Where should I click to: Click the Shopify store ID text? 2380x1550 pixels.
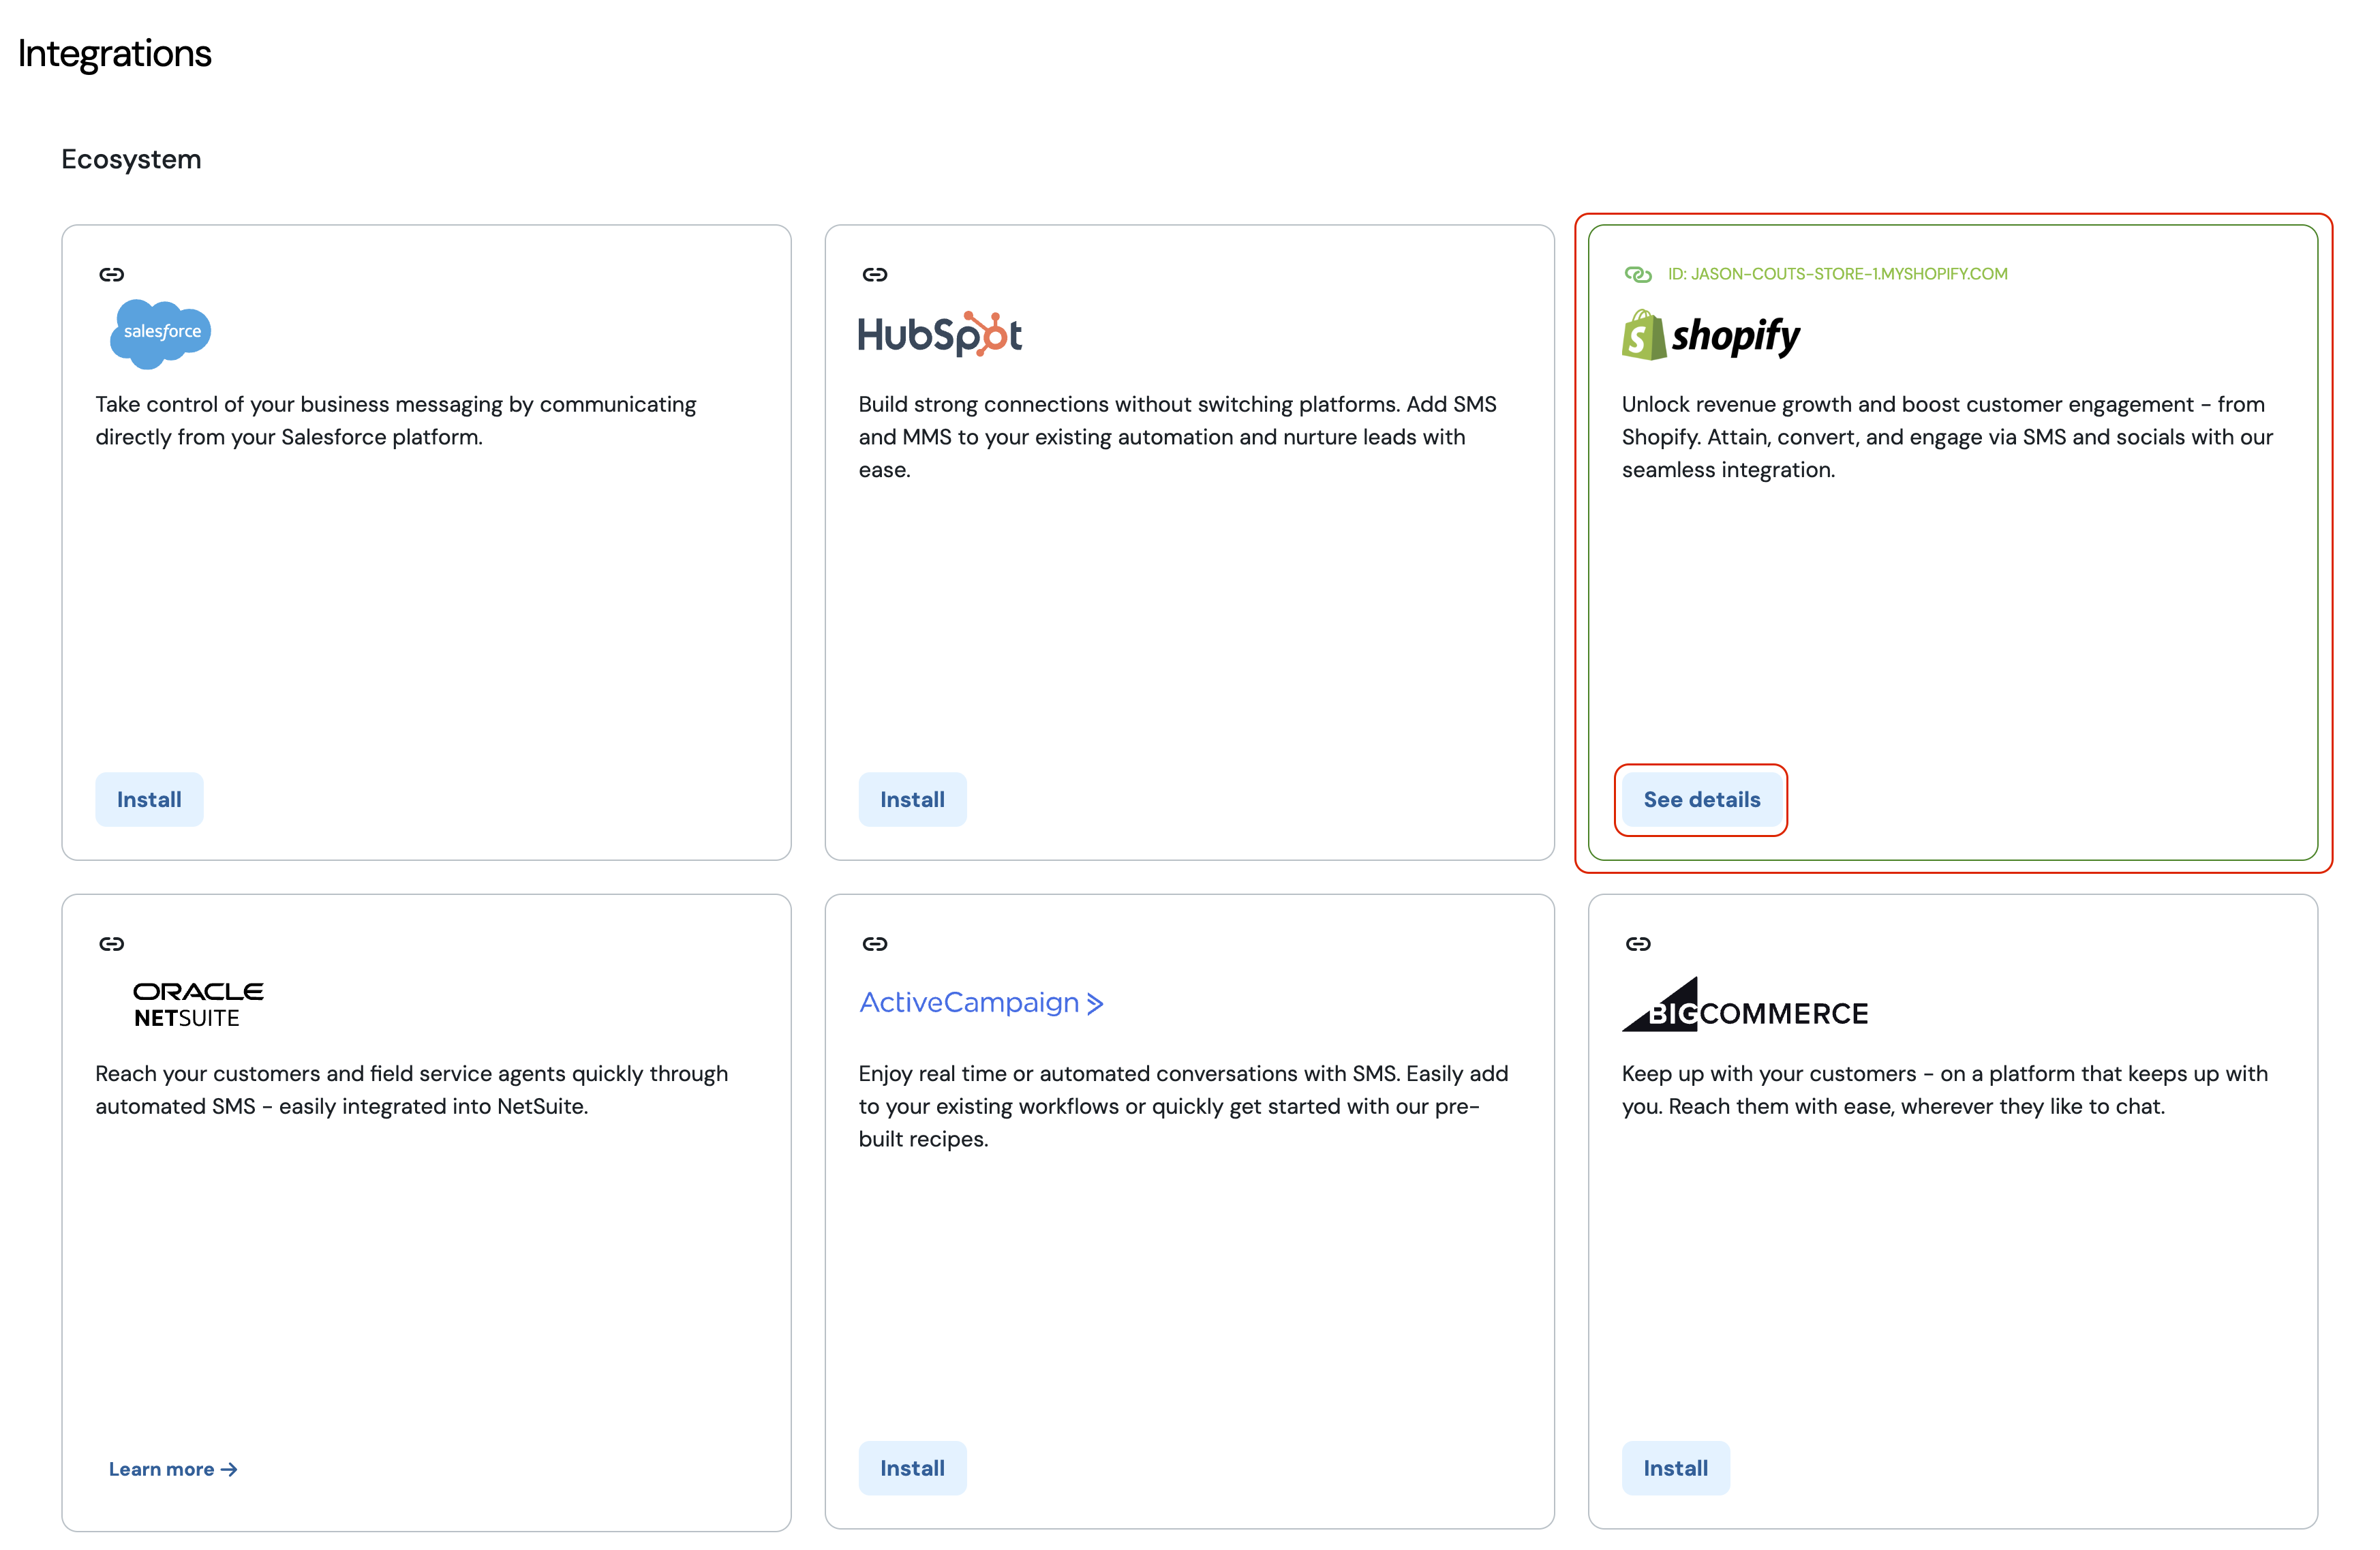pos(1837,274)
